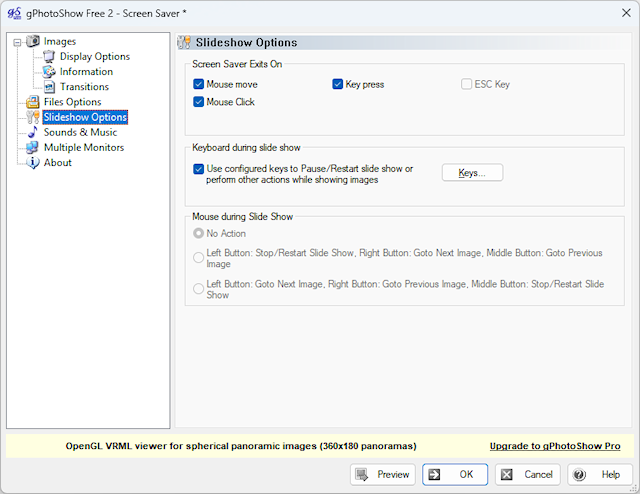The height and width of the screenshot is (494, 640).
Task: Open Multiple Monitors settings
Action: coord(84,147)
